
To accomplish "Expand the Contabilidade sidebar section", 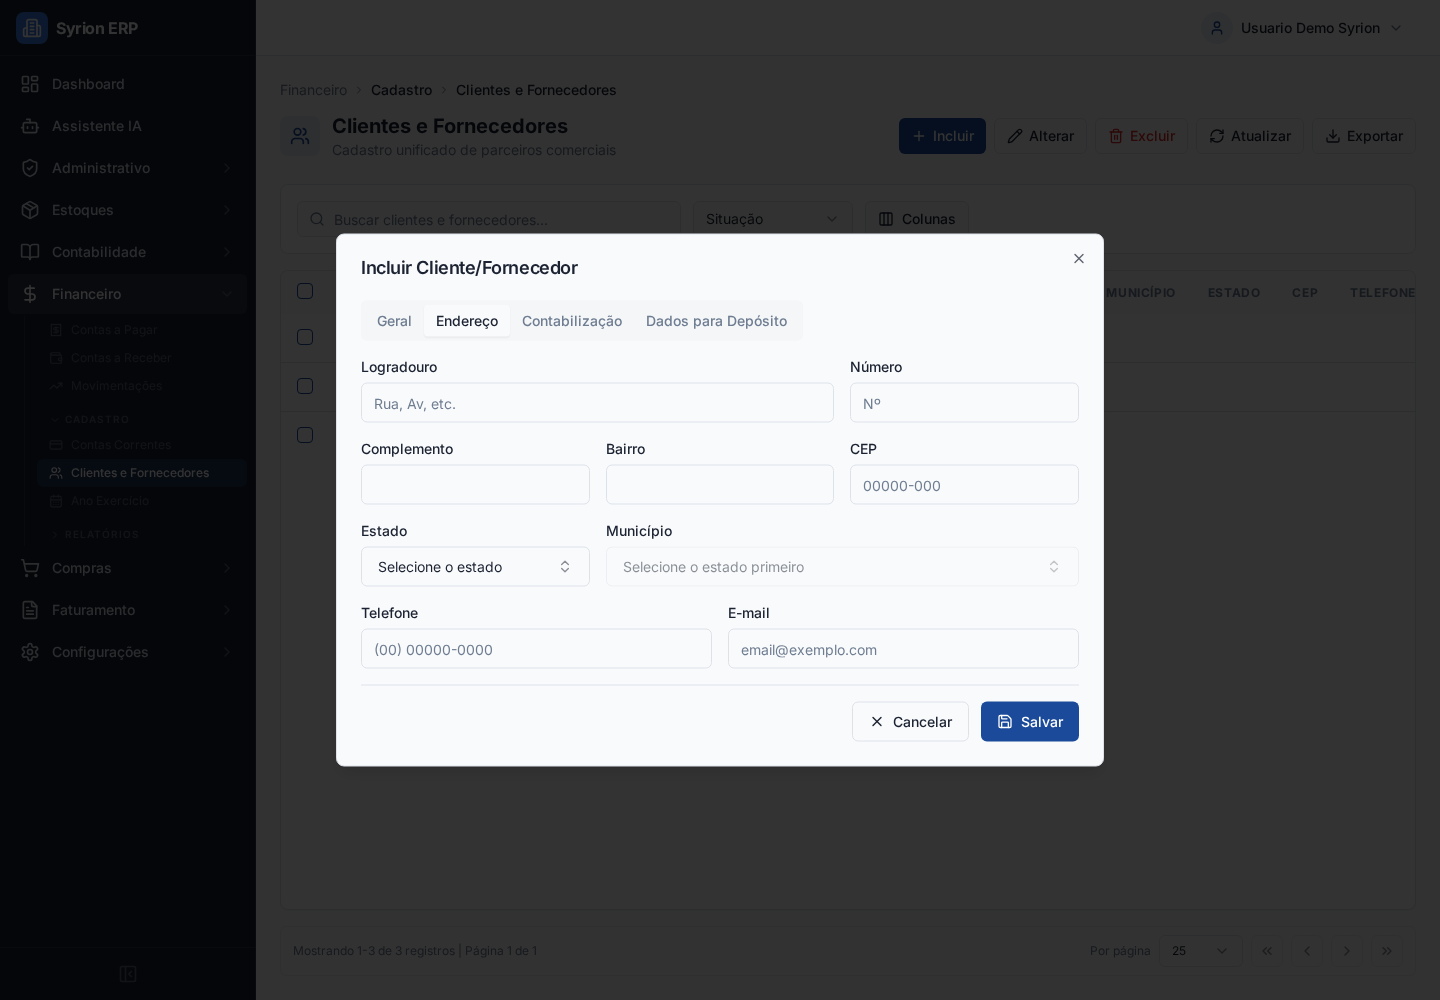I will pyautogui.click(x=128, y=252).
